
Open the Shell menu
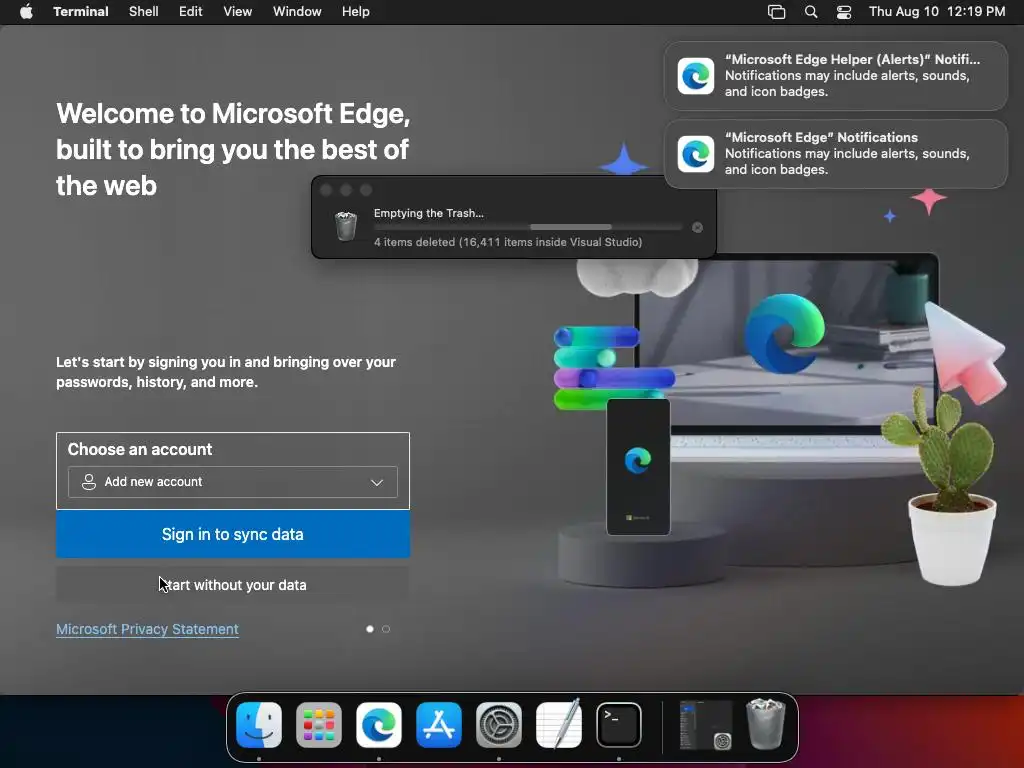[143, 12]
